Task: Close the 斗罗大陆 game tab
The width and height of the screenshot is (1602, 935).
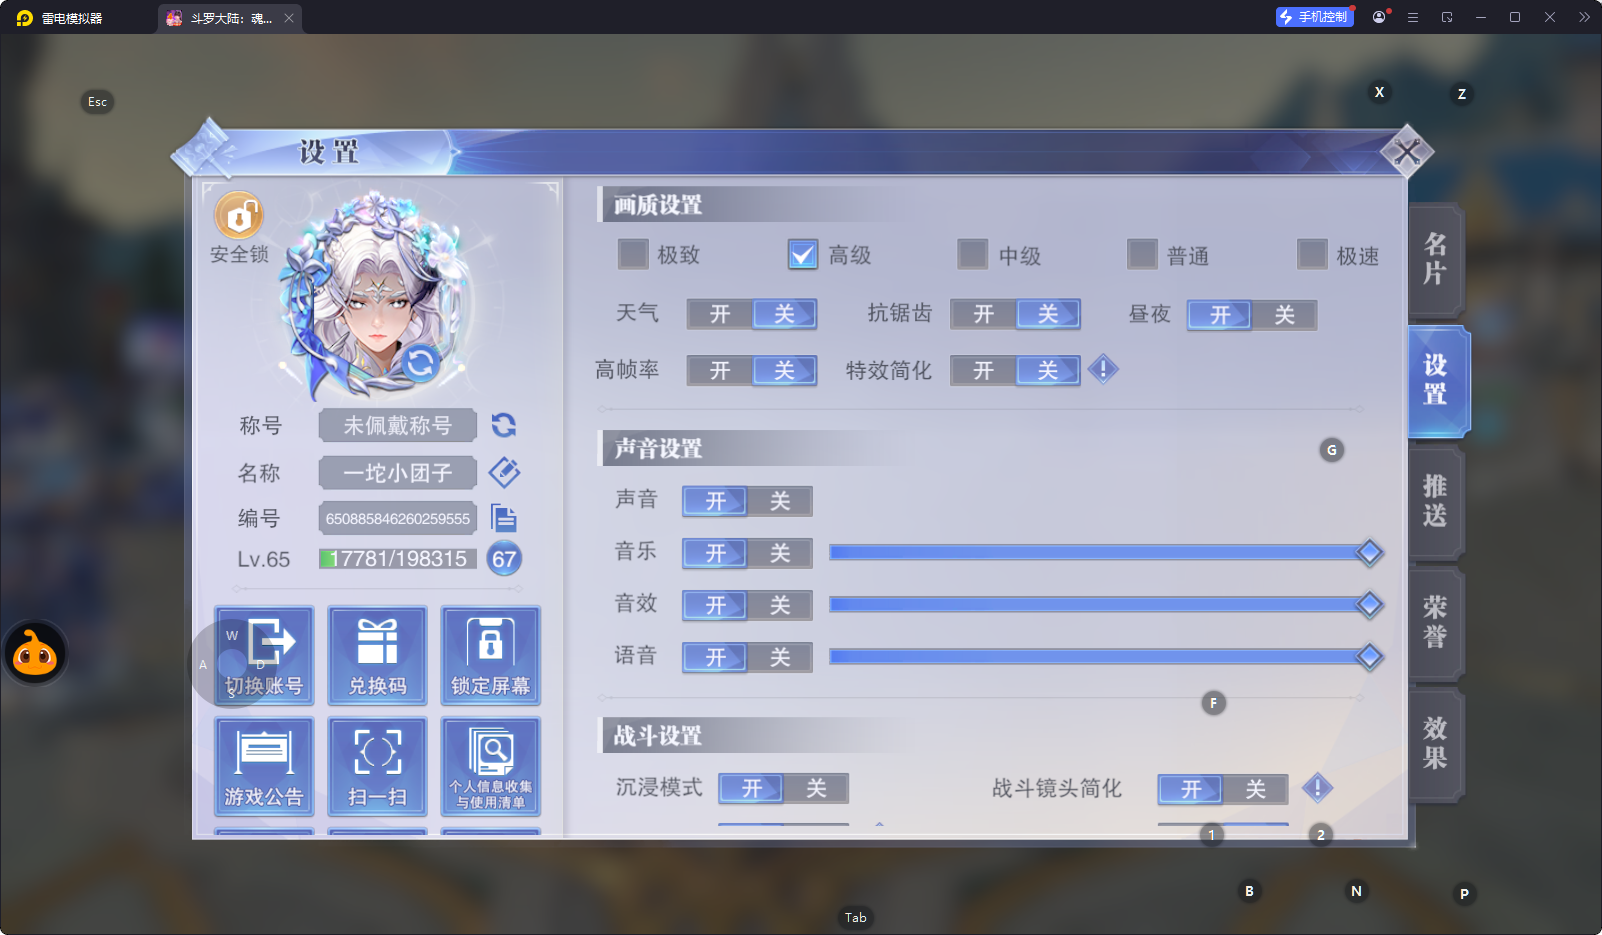Action: click(289, 18)
